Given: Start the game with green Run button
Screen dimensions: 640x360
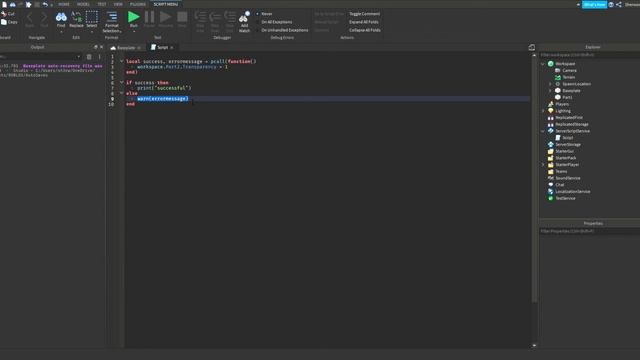Looking at the screenshot, I should click(x=133, y=17).
